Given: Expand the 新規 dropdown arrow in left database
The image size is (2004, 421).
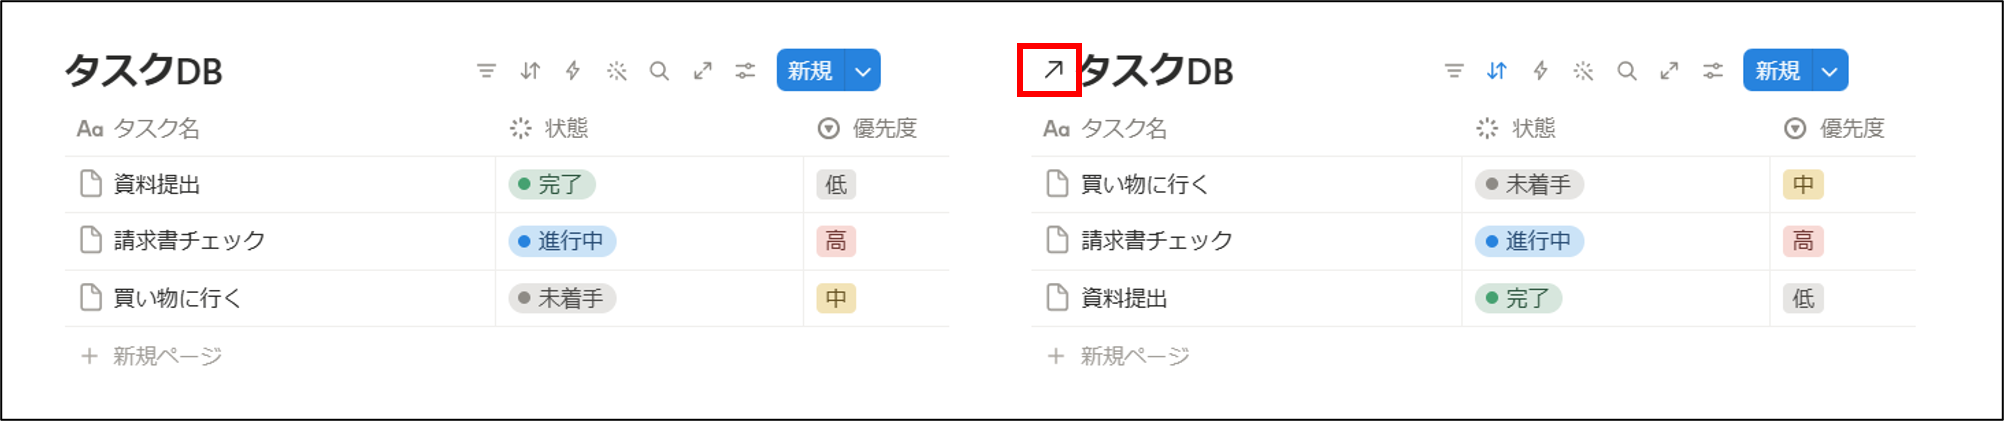Looking at the screenshot, I should tap(863, 71).
